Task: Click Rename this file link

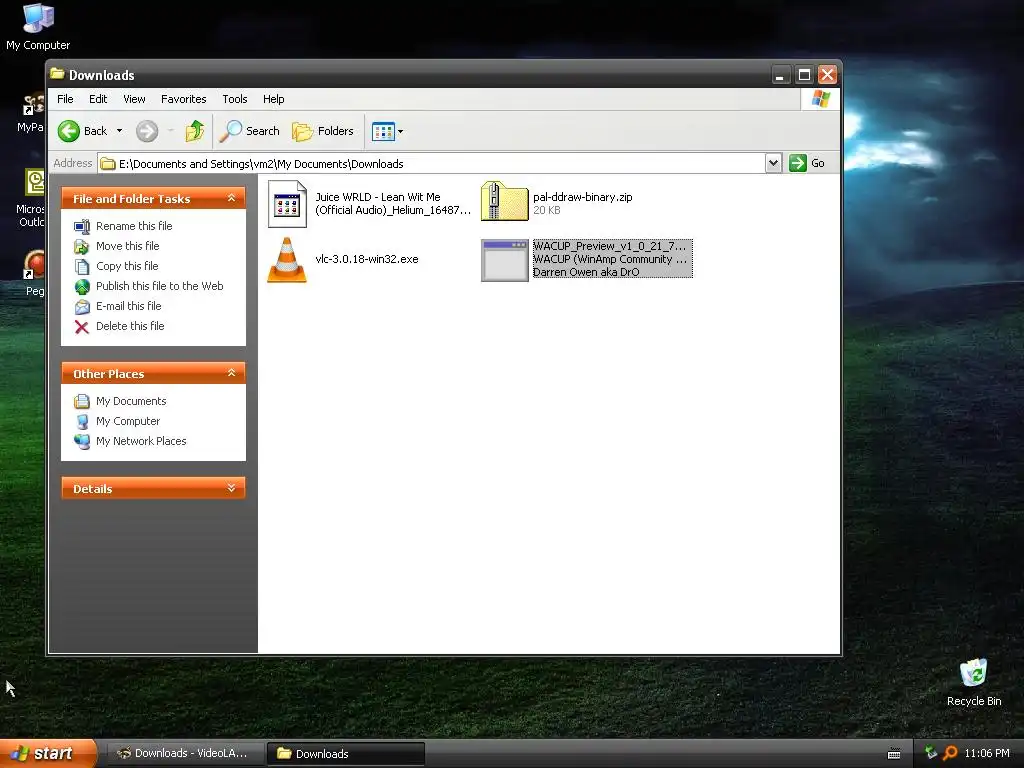Action: click(134, 226)
